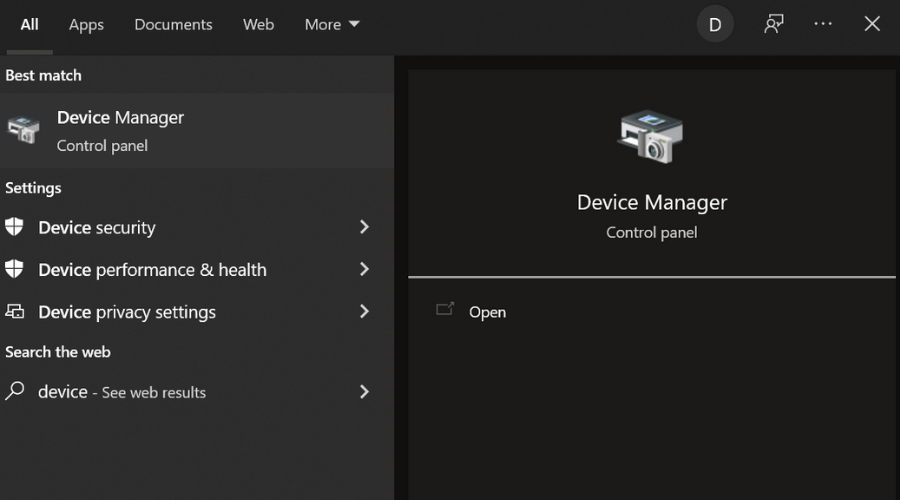Expand the device web results arrow
Screen dimensions: 900x500
pos(364,392)
